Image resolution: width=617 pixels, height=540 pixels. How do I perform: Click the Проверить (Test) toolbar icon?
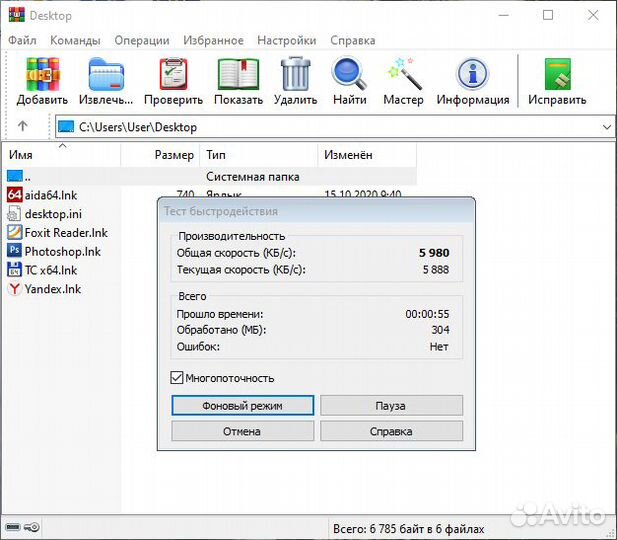coord(173,76)
